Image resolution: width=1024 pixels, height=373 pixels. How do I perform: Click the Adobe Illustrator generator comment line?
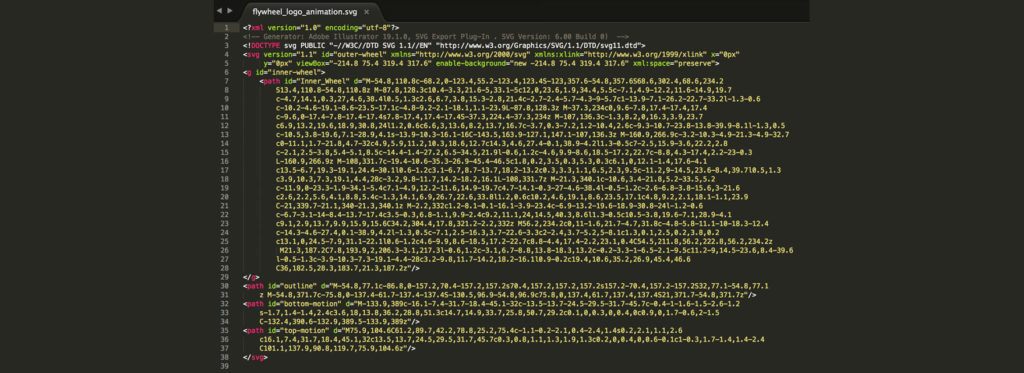coord(436,37)
